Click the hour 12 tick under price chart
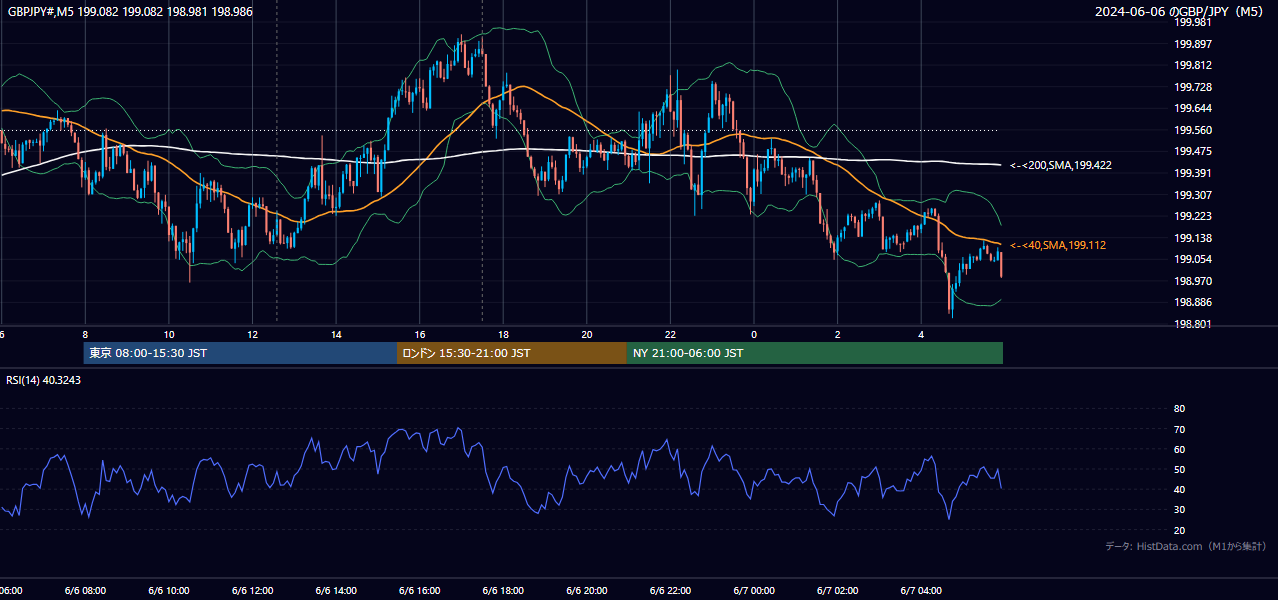Image resolution: width=1278 pixels, height=600 pixels. (x=252, y=334)
